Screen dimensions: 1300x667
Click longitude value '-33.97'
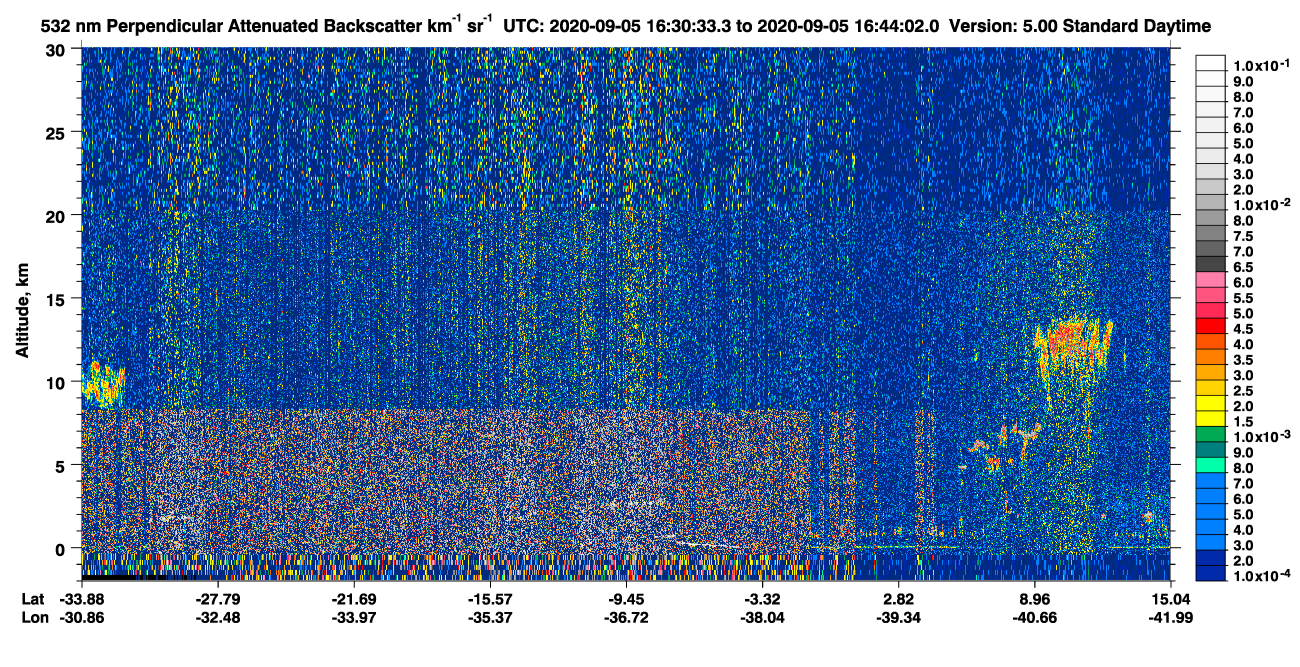point(354,617)
